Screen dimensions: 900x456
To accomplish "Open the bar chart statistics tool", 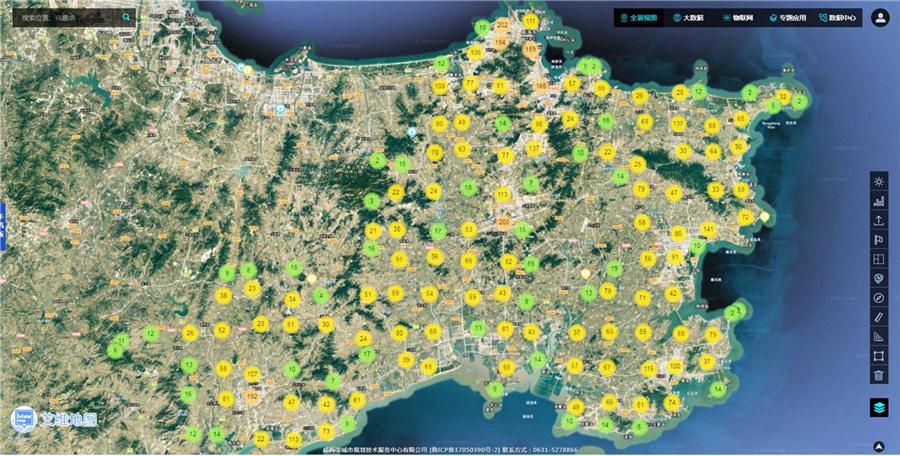I will coord(878,201).
